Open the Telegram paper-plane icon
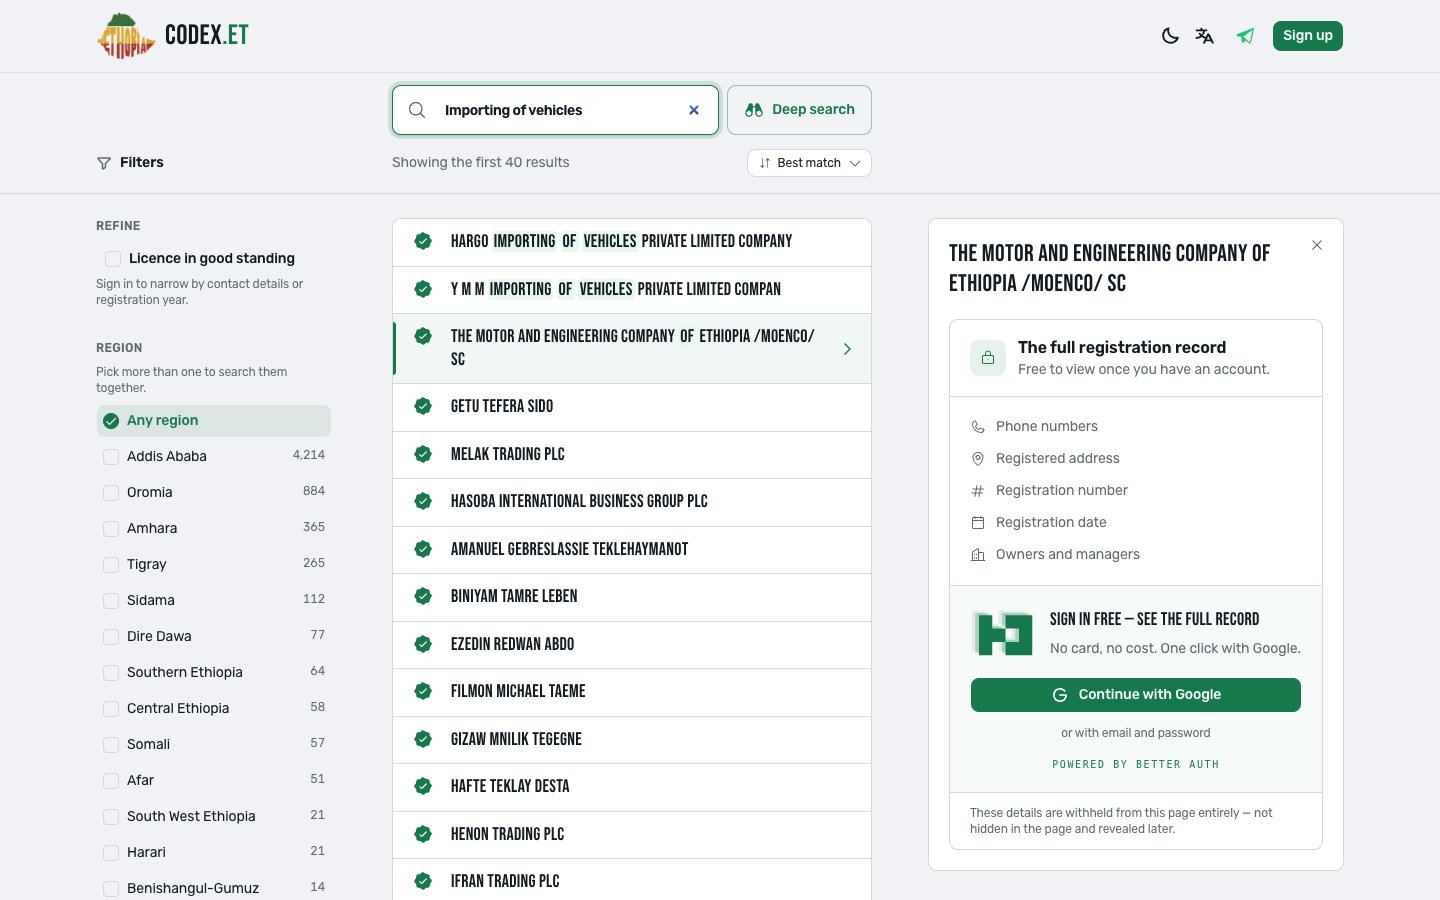 pyautogui.click(x=1245, y=36)
